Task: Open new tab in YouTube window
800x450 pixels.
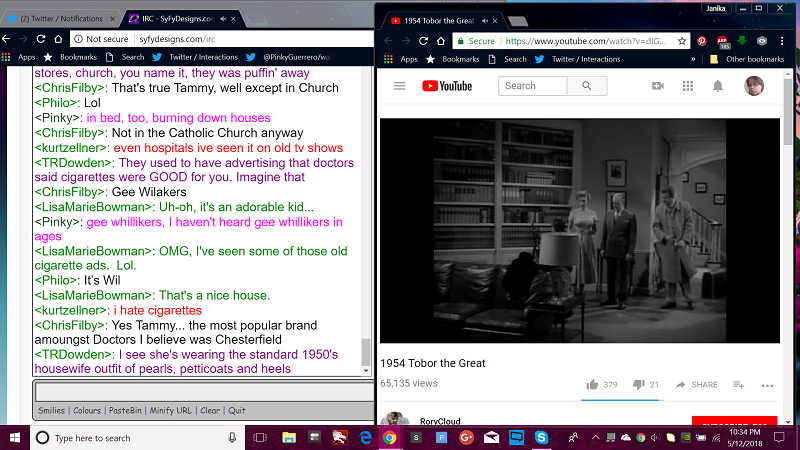Action: coord(518,21)
